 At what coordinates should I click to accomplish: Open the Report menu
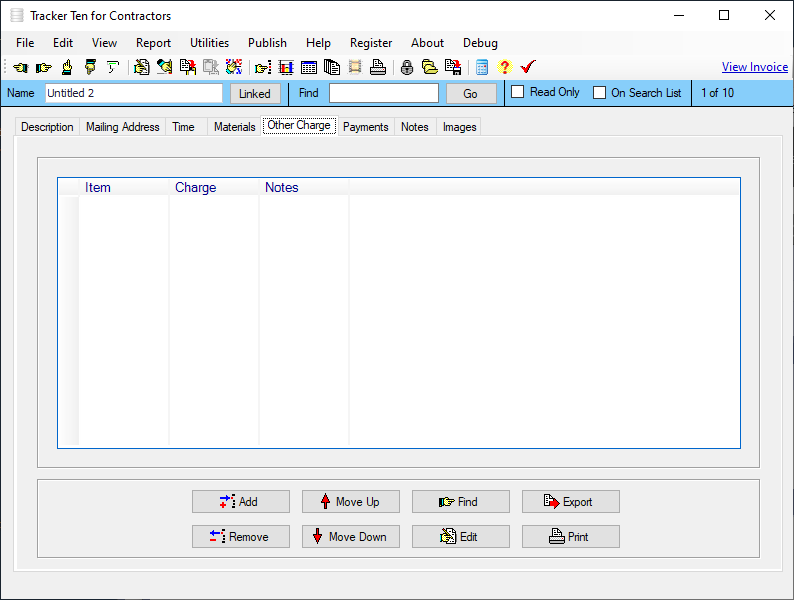pyautogui.click(x=153, y=43)
